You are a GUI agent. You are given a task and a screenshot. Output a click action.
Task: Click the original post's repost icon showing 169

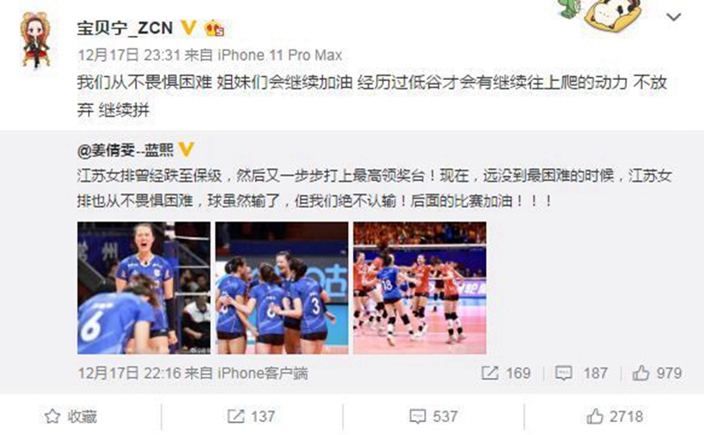tap(506, 373)
